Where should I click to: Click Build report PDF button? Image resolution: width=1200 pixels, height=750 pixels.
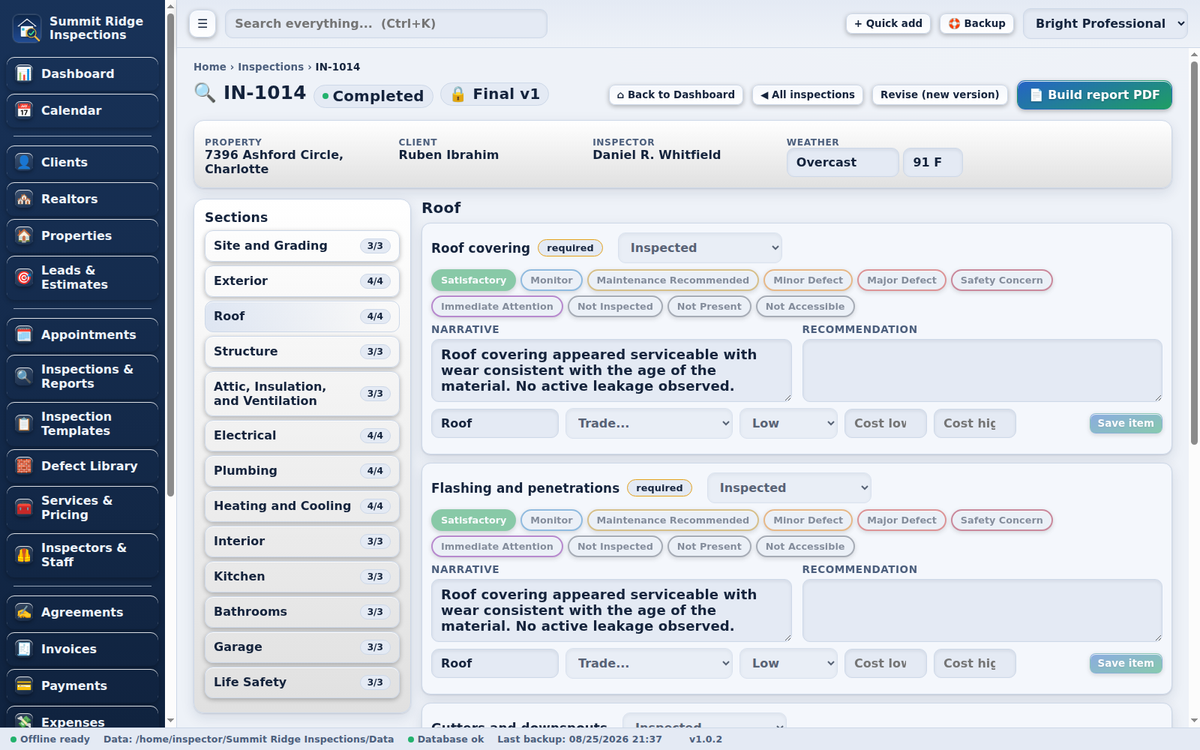click(x=1094, y=95)
